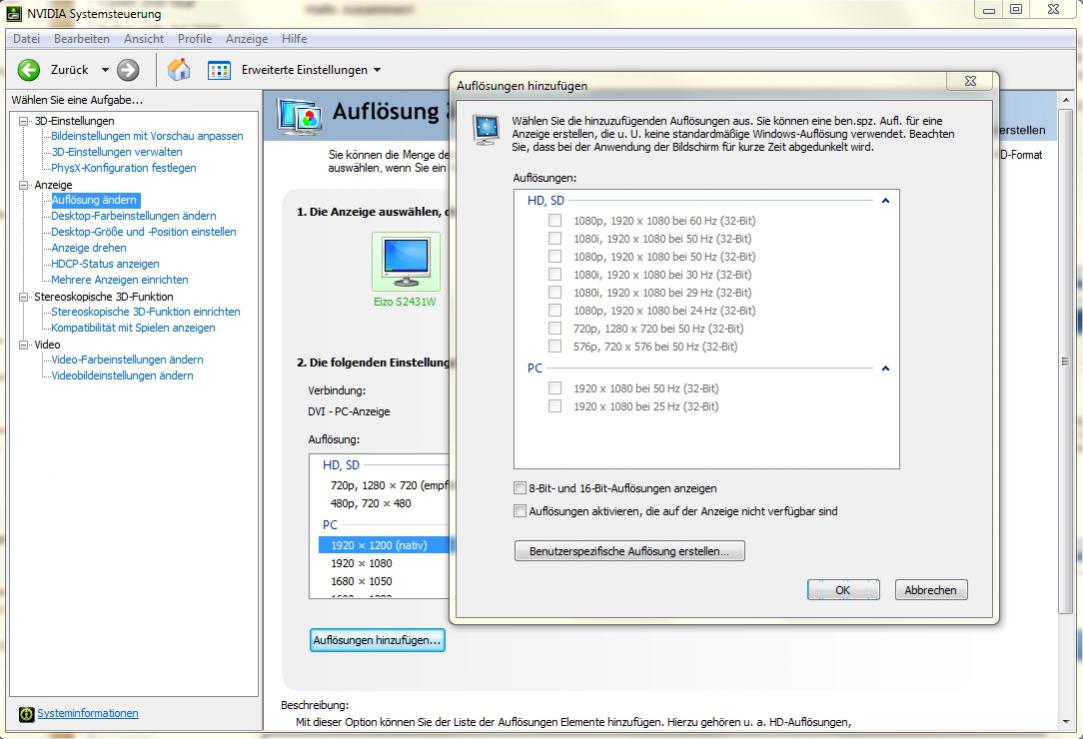Select 480p, 720 × 480 resolution

pyautogui.click(x=370, y=503)
